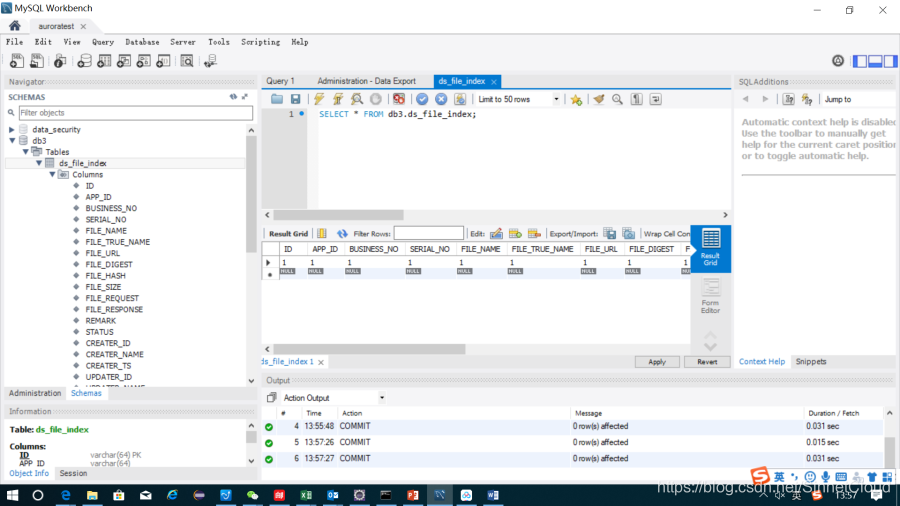Screen dimensions: 900x506
Task: Toggle invisible characters display
Action: pyautogui.click(x=637, y=99)
